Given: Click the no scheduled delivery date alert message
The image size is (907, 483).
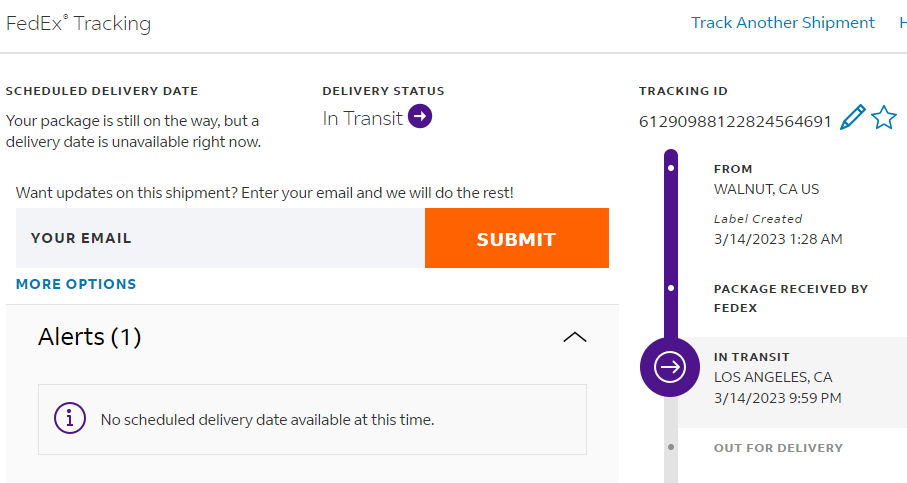Looking at the screenshot, I should pyautogui.click(x=268, y=419).
